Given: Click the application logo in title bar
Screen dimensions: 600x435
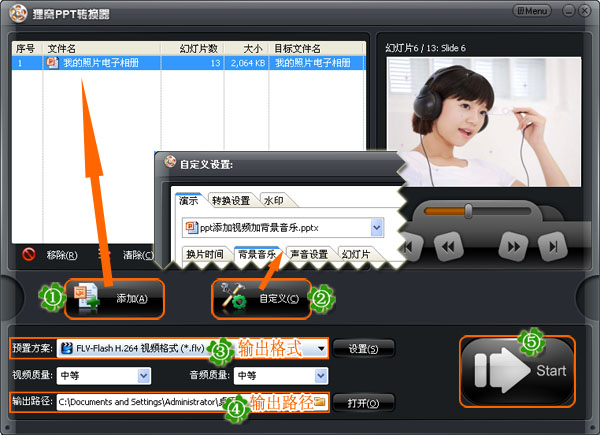Looking at the screenshot, I should point(18,13).
